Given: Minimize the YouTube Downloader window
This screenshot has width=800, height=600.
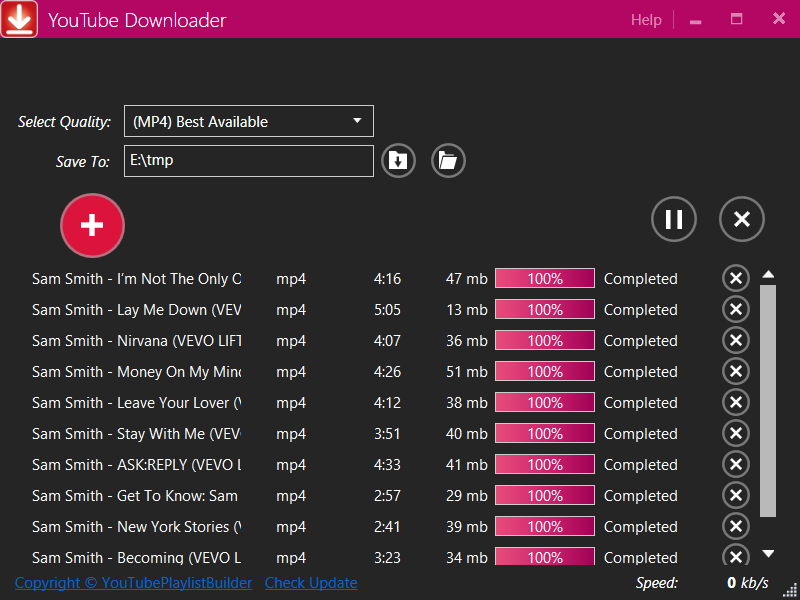Looking at the screenshot, I should pos(695,20).
